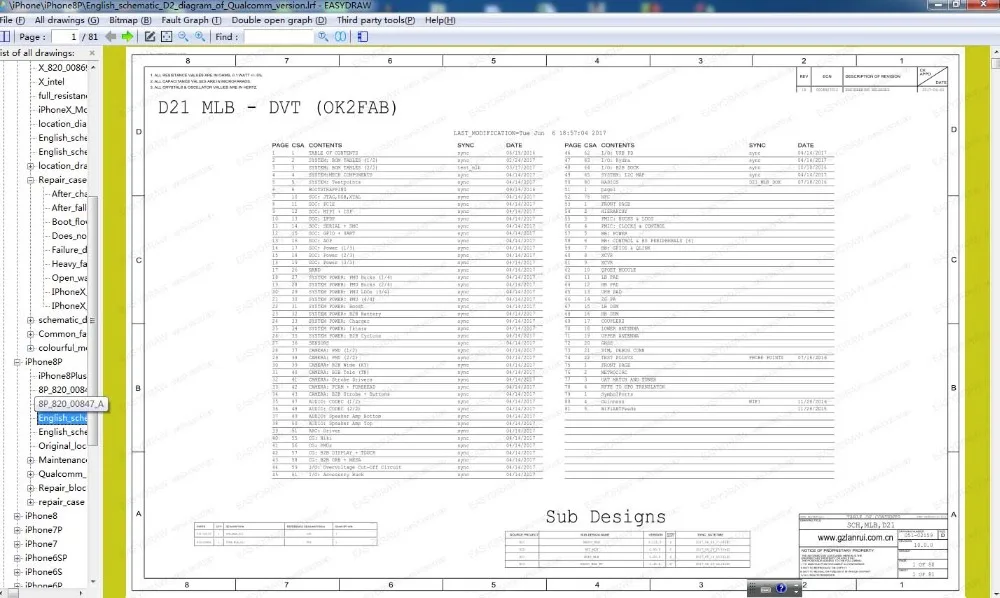Expand the schematic_d tree node

click(x=30, y=320)
